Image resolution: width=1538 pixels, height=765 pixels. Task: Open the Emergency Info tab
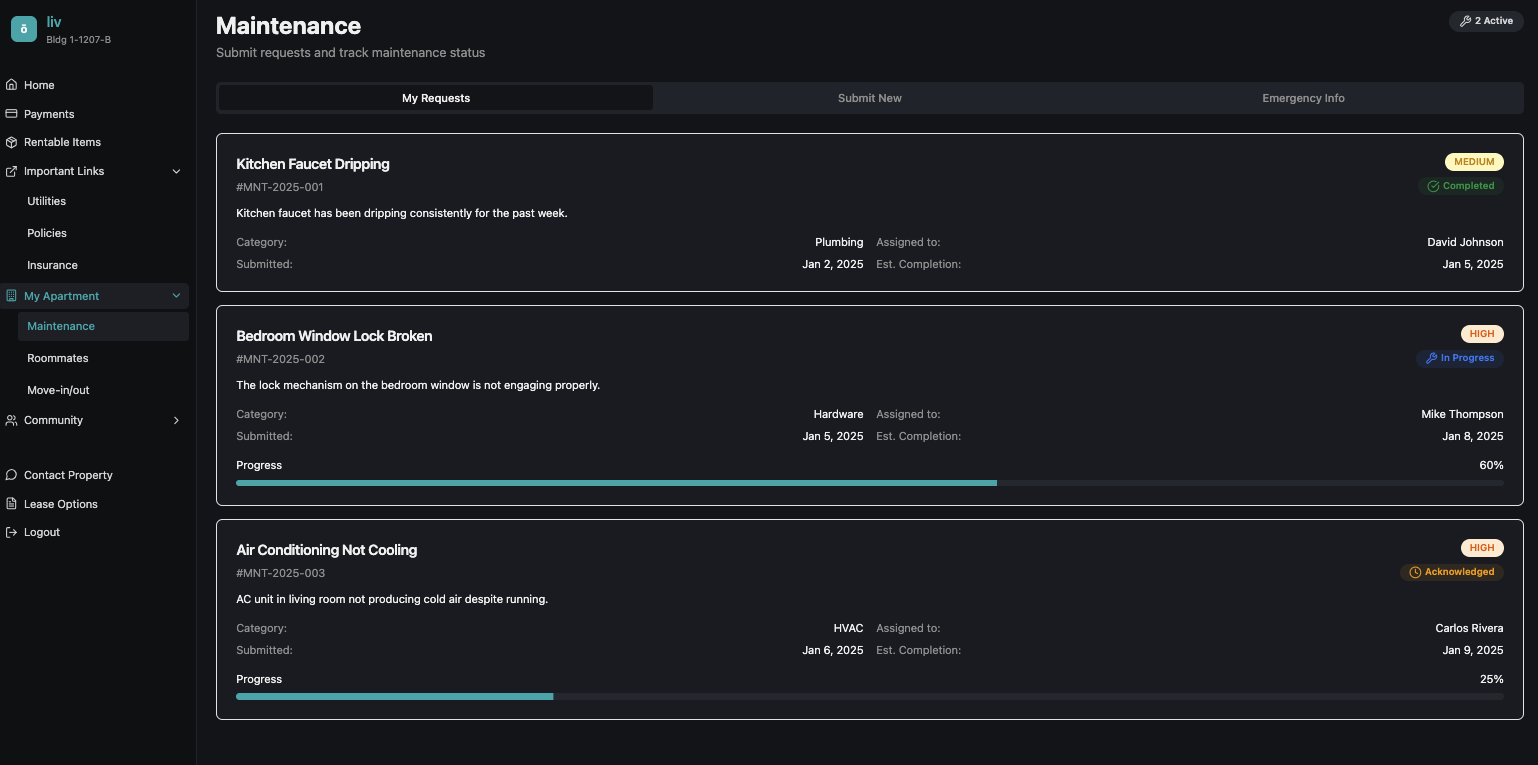click(x=1303, y=98)
